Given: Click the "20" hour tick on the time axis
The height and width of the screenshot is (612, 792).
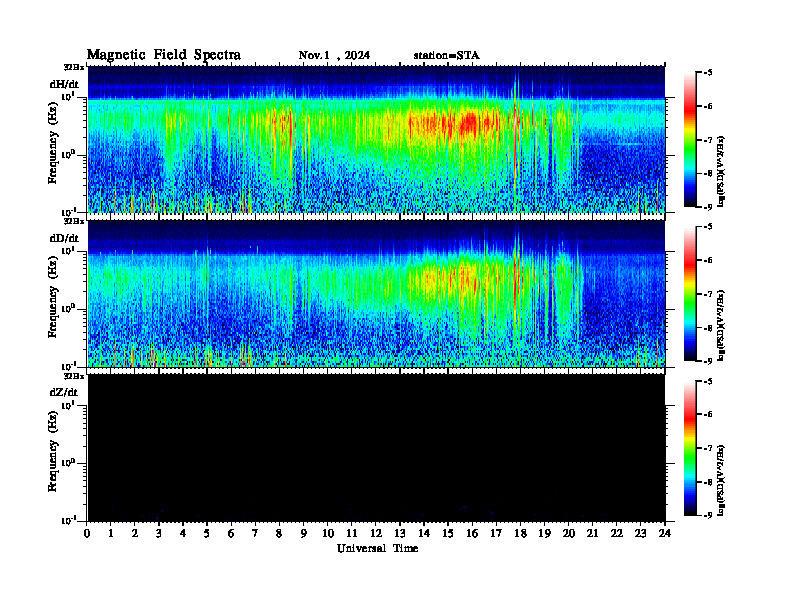Looking at the screenshot, I should pyautogui.click(x=569, y=533).
